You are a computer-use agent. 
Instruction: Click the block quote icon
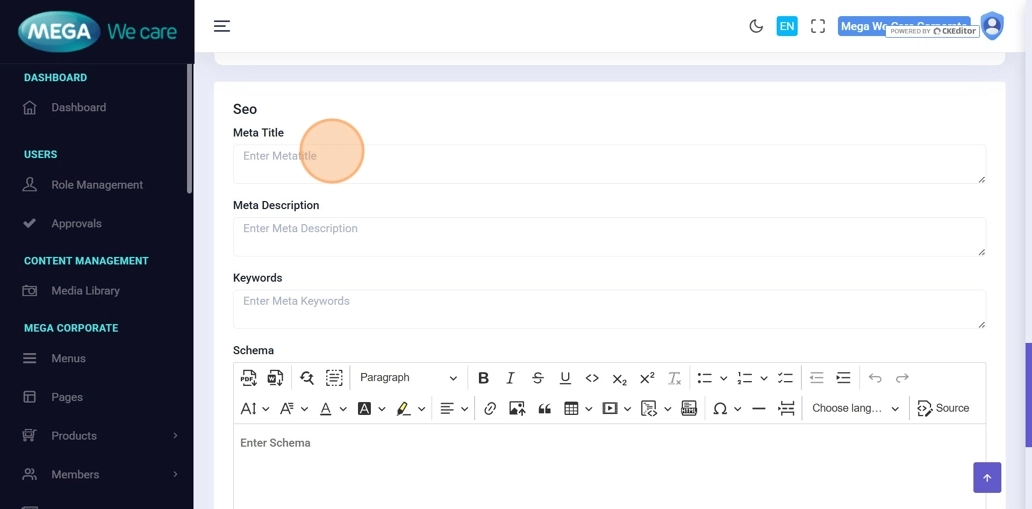click(545, 409)
